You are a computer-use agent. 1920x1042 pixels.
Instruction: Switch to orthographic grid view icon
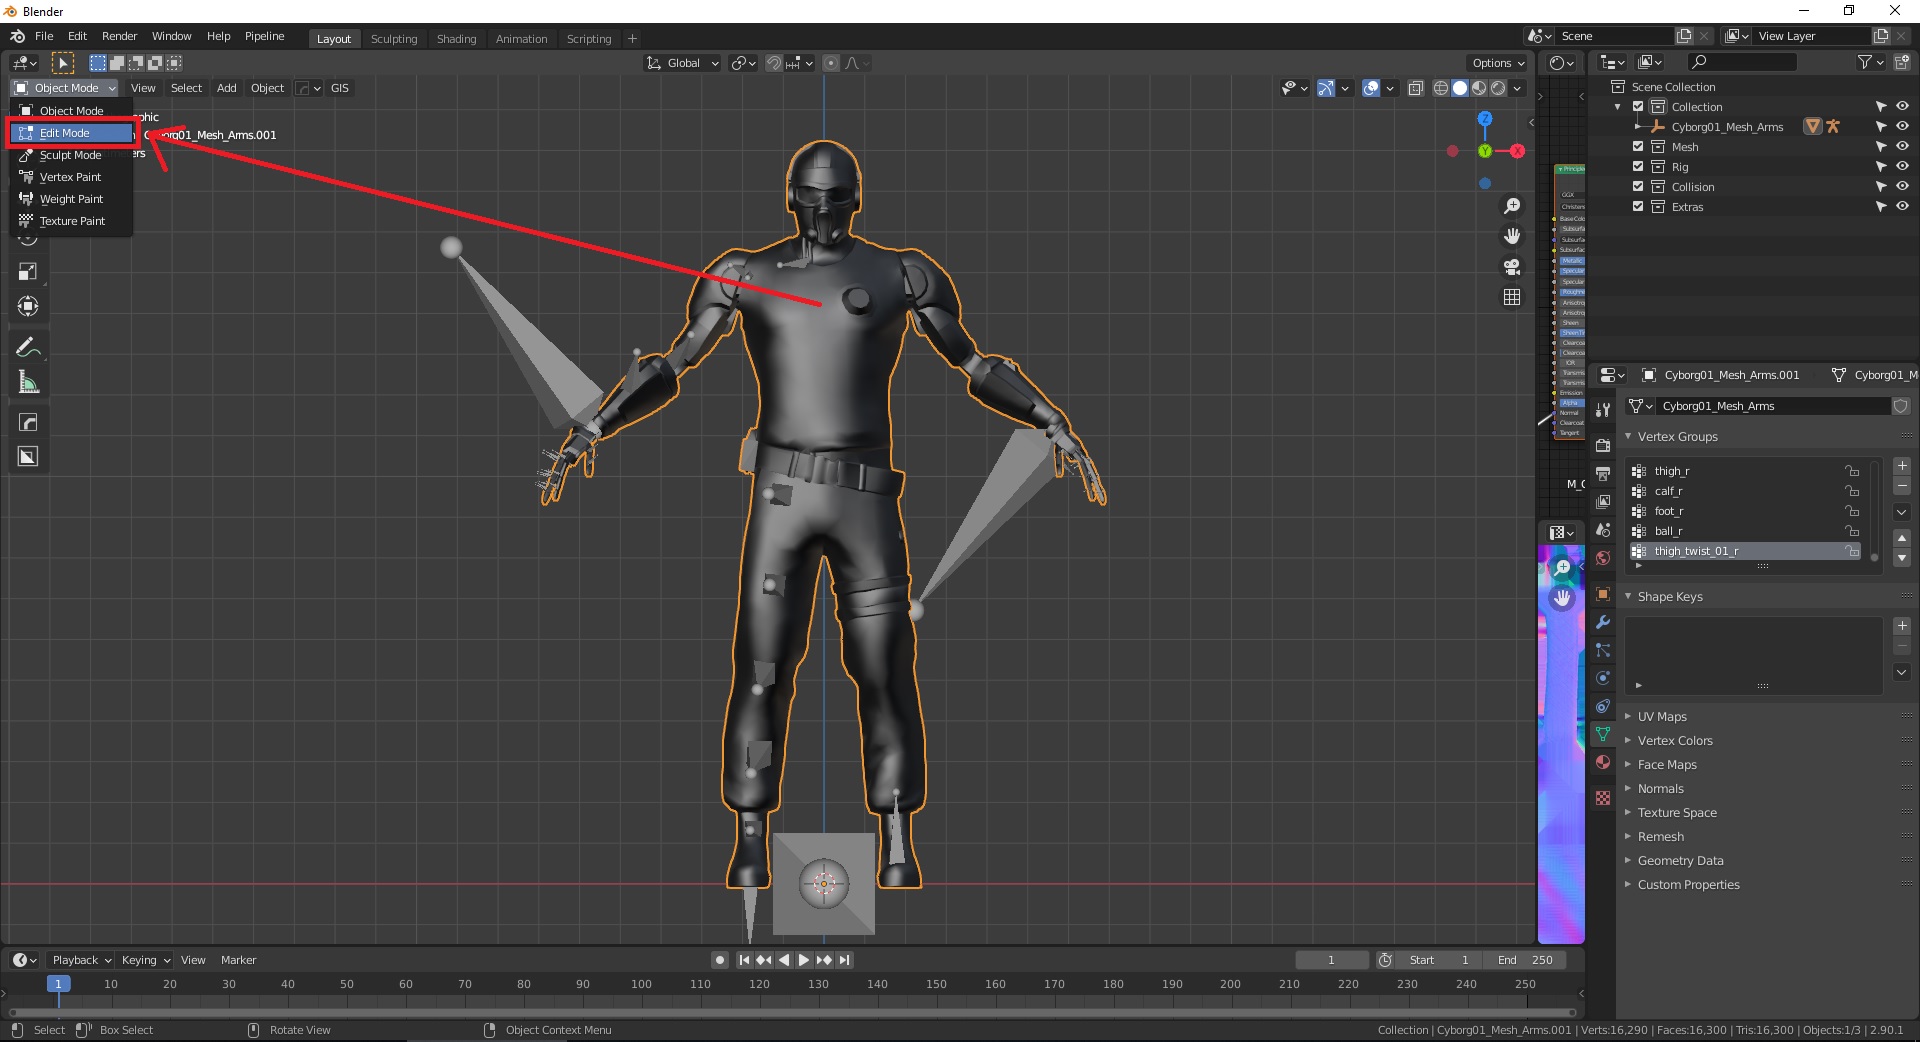1512,297
